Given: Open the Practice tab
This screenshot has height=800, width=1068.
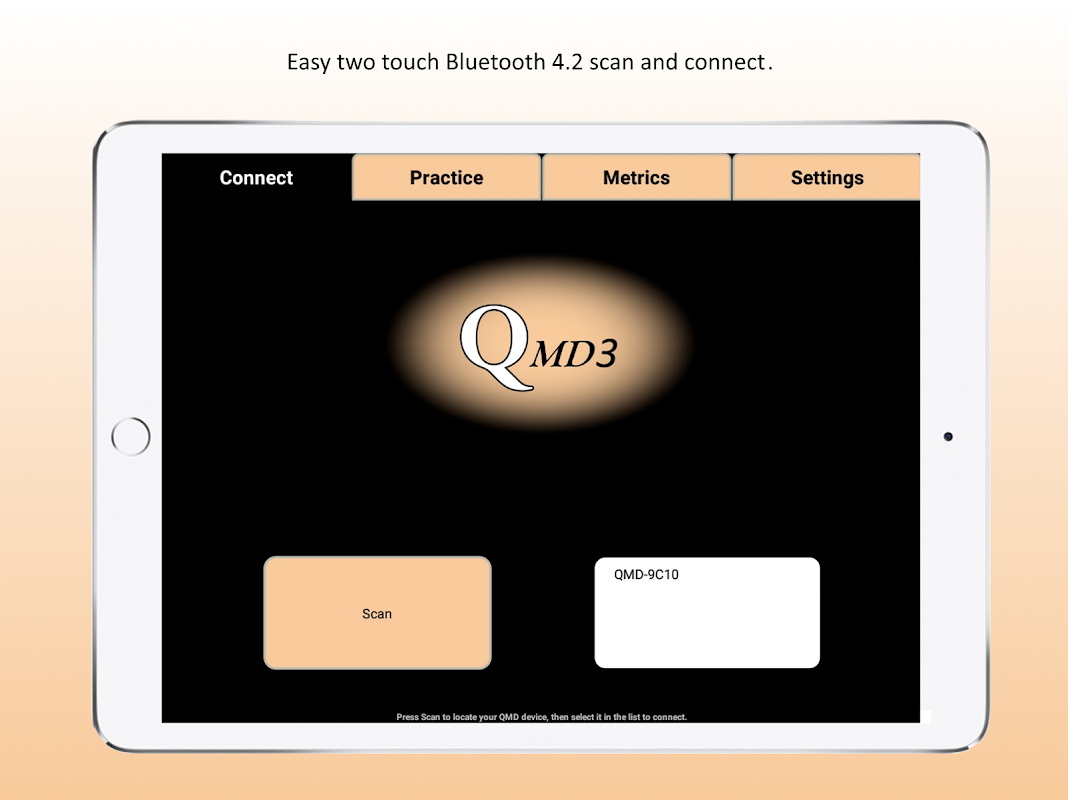Looking at the screenshot, I should pyautogui.click(x=446, y=178).
